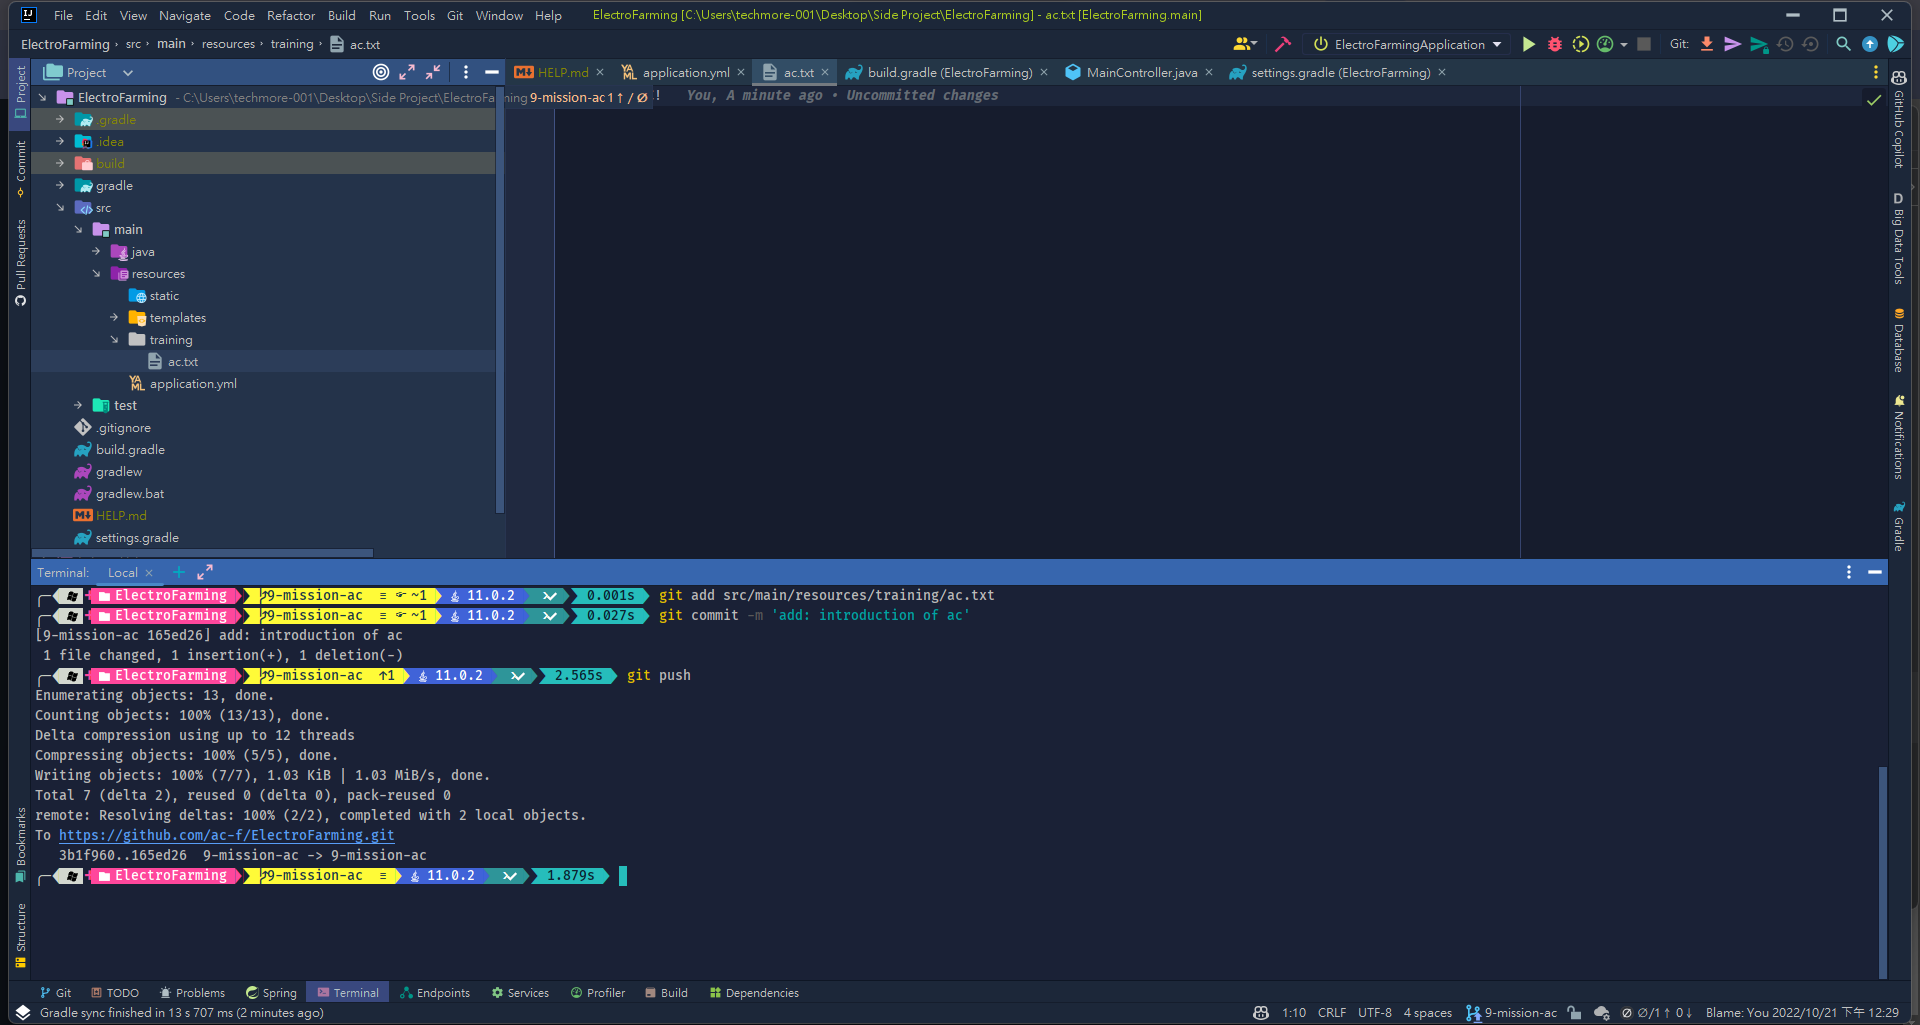Show Git history clock icon
1920x1025 pixels.
(x=1785, y=44)
